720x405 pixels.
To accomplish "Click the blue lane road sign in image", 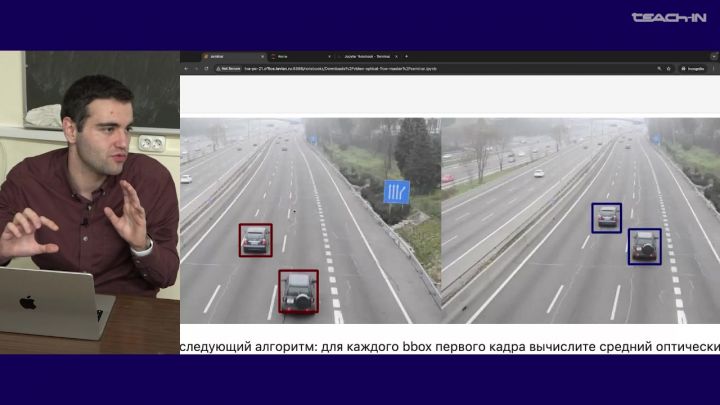I will 397,192.
